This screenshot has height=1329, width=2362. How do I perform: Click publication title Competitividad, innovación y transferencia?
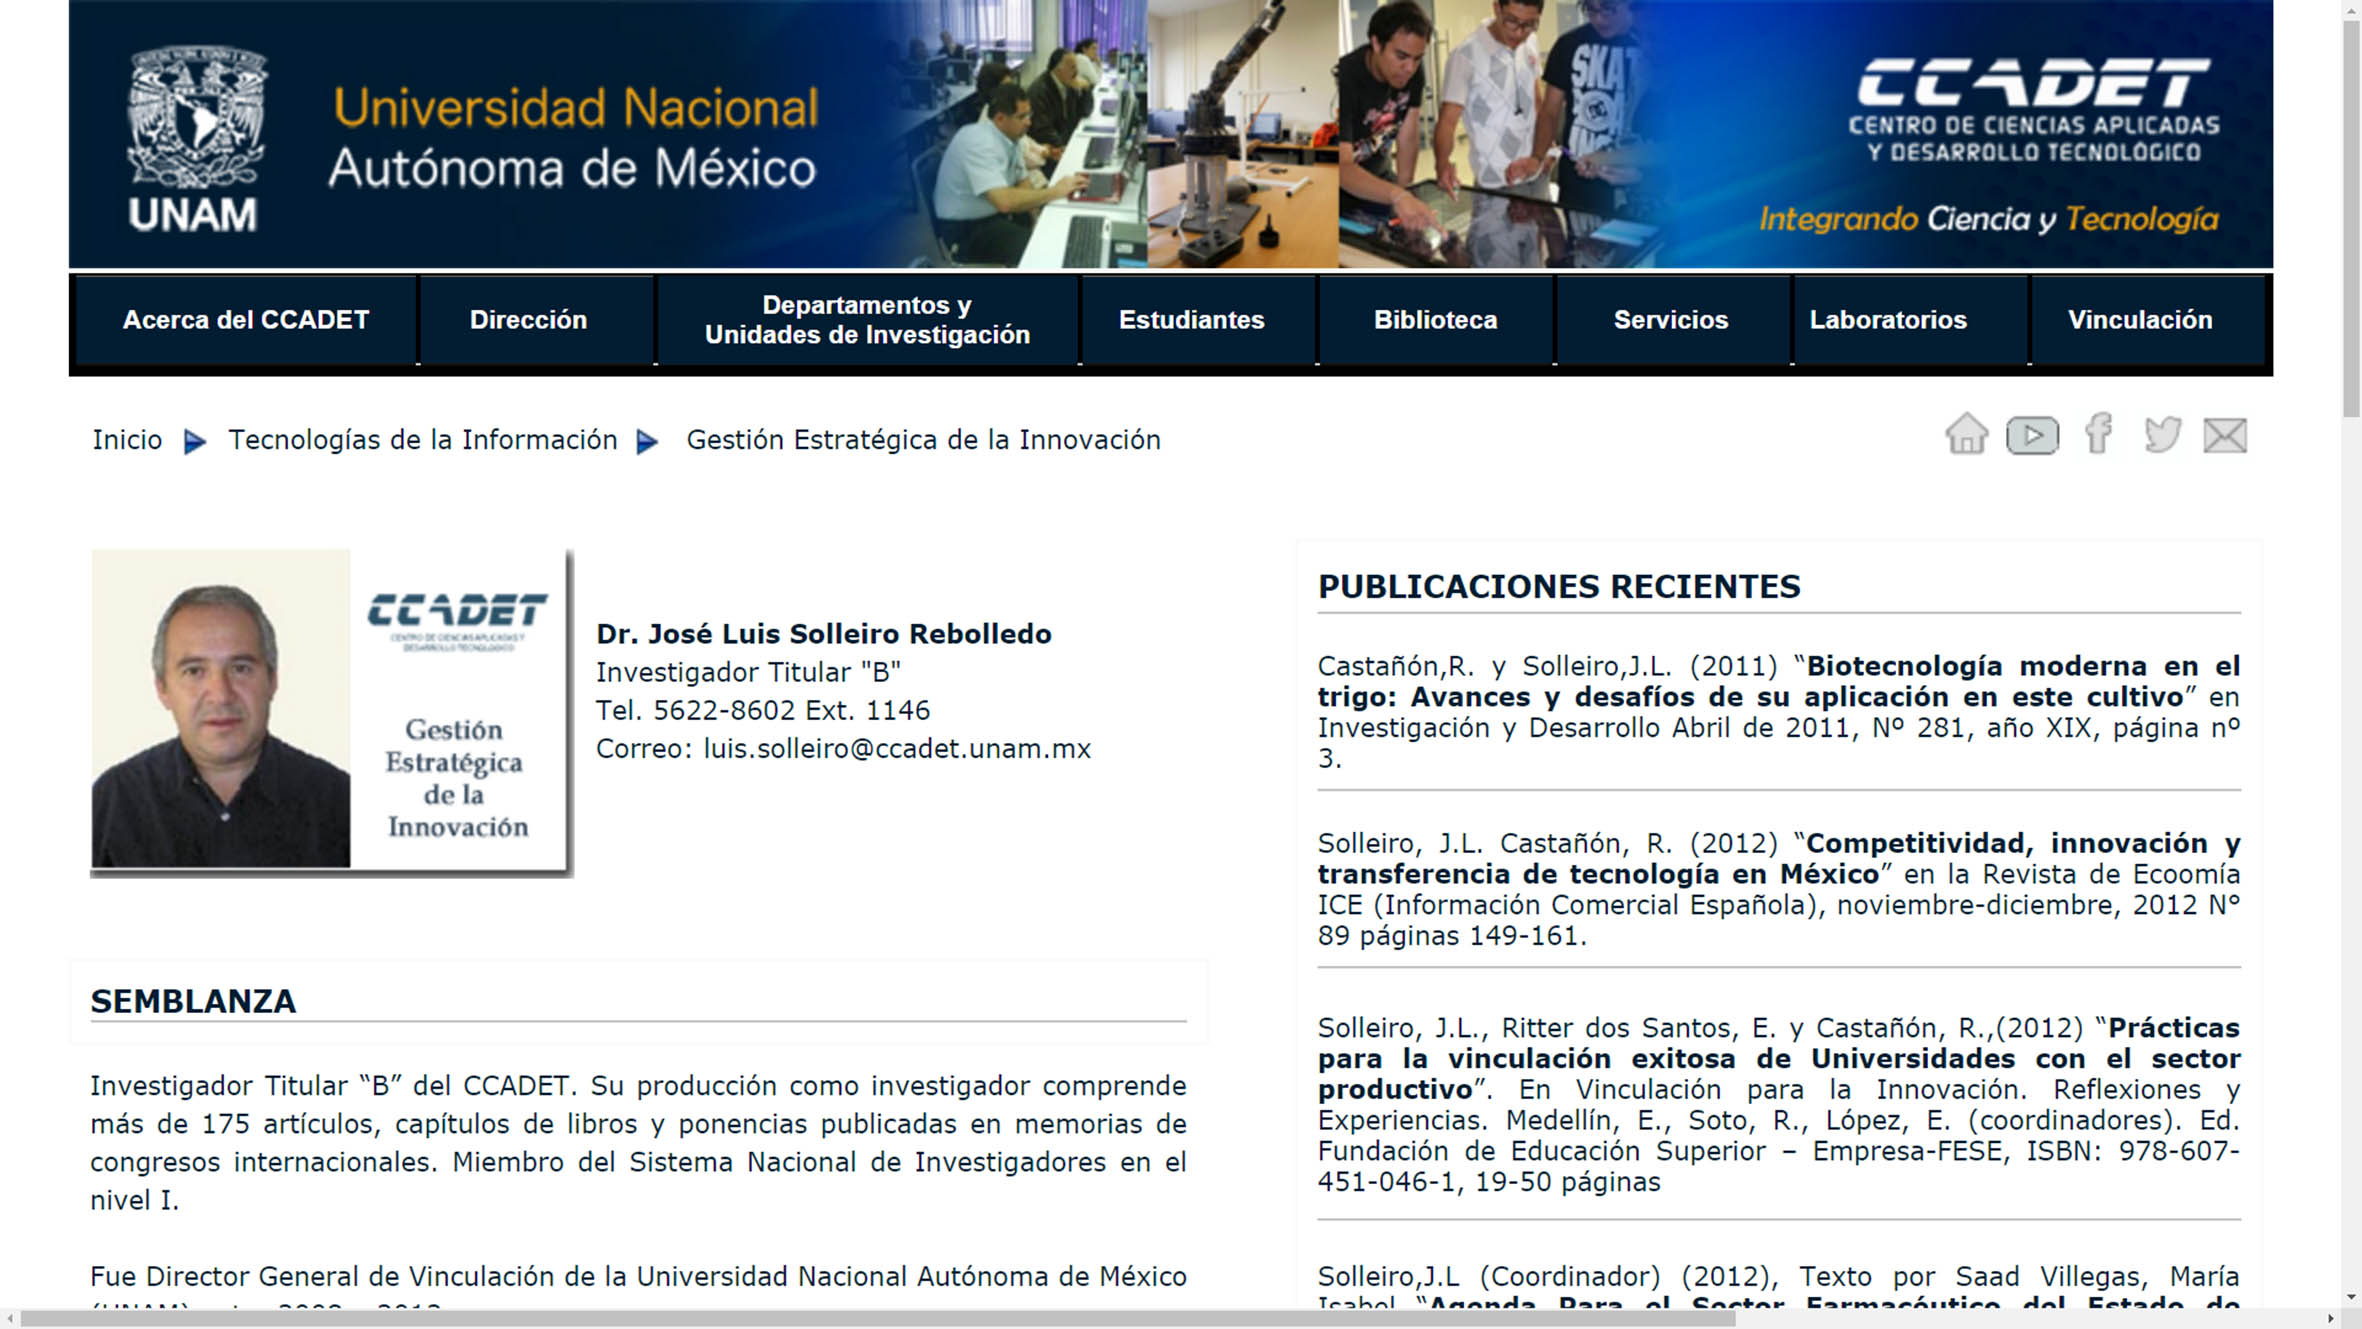[1779, 858]
